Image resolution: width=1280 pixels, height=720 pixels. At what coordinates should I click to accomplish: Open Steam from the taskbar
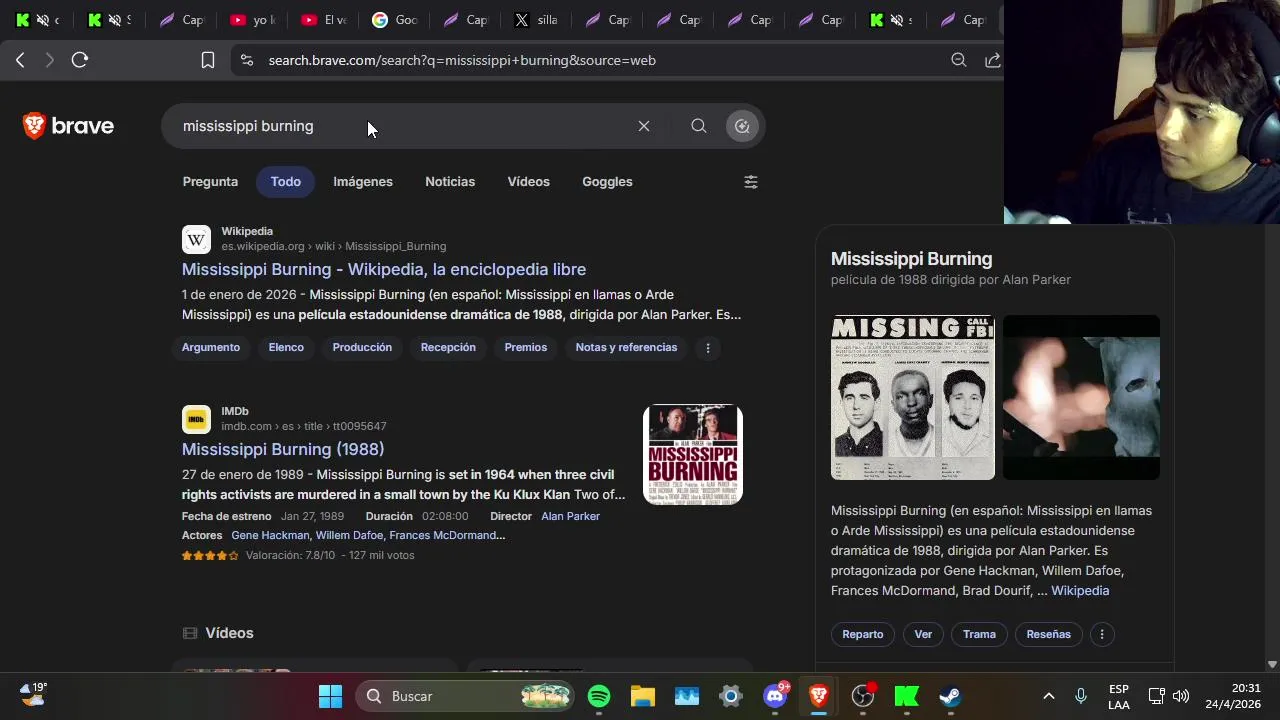pos(950,696)
